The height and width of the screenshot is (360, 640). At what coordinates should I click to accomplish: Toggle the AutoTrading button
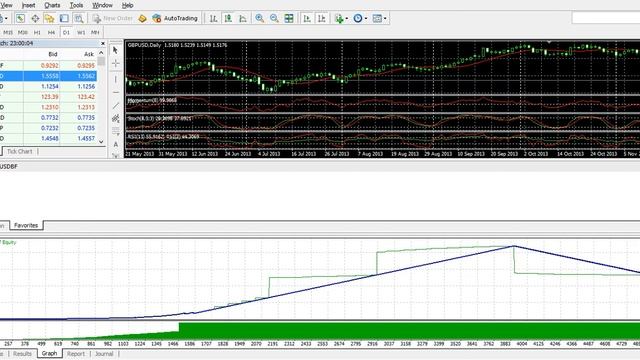point(175,18)
